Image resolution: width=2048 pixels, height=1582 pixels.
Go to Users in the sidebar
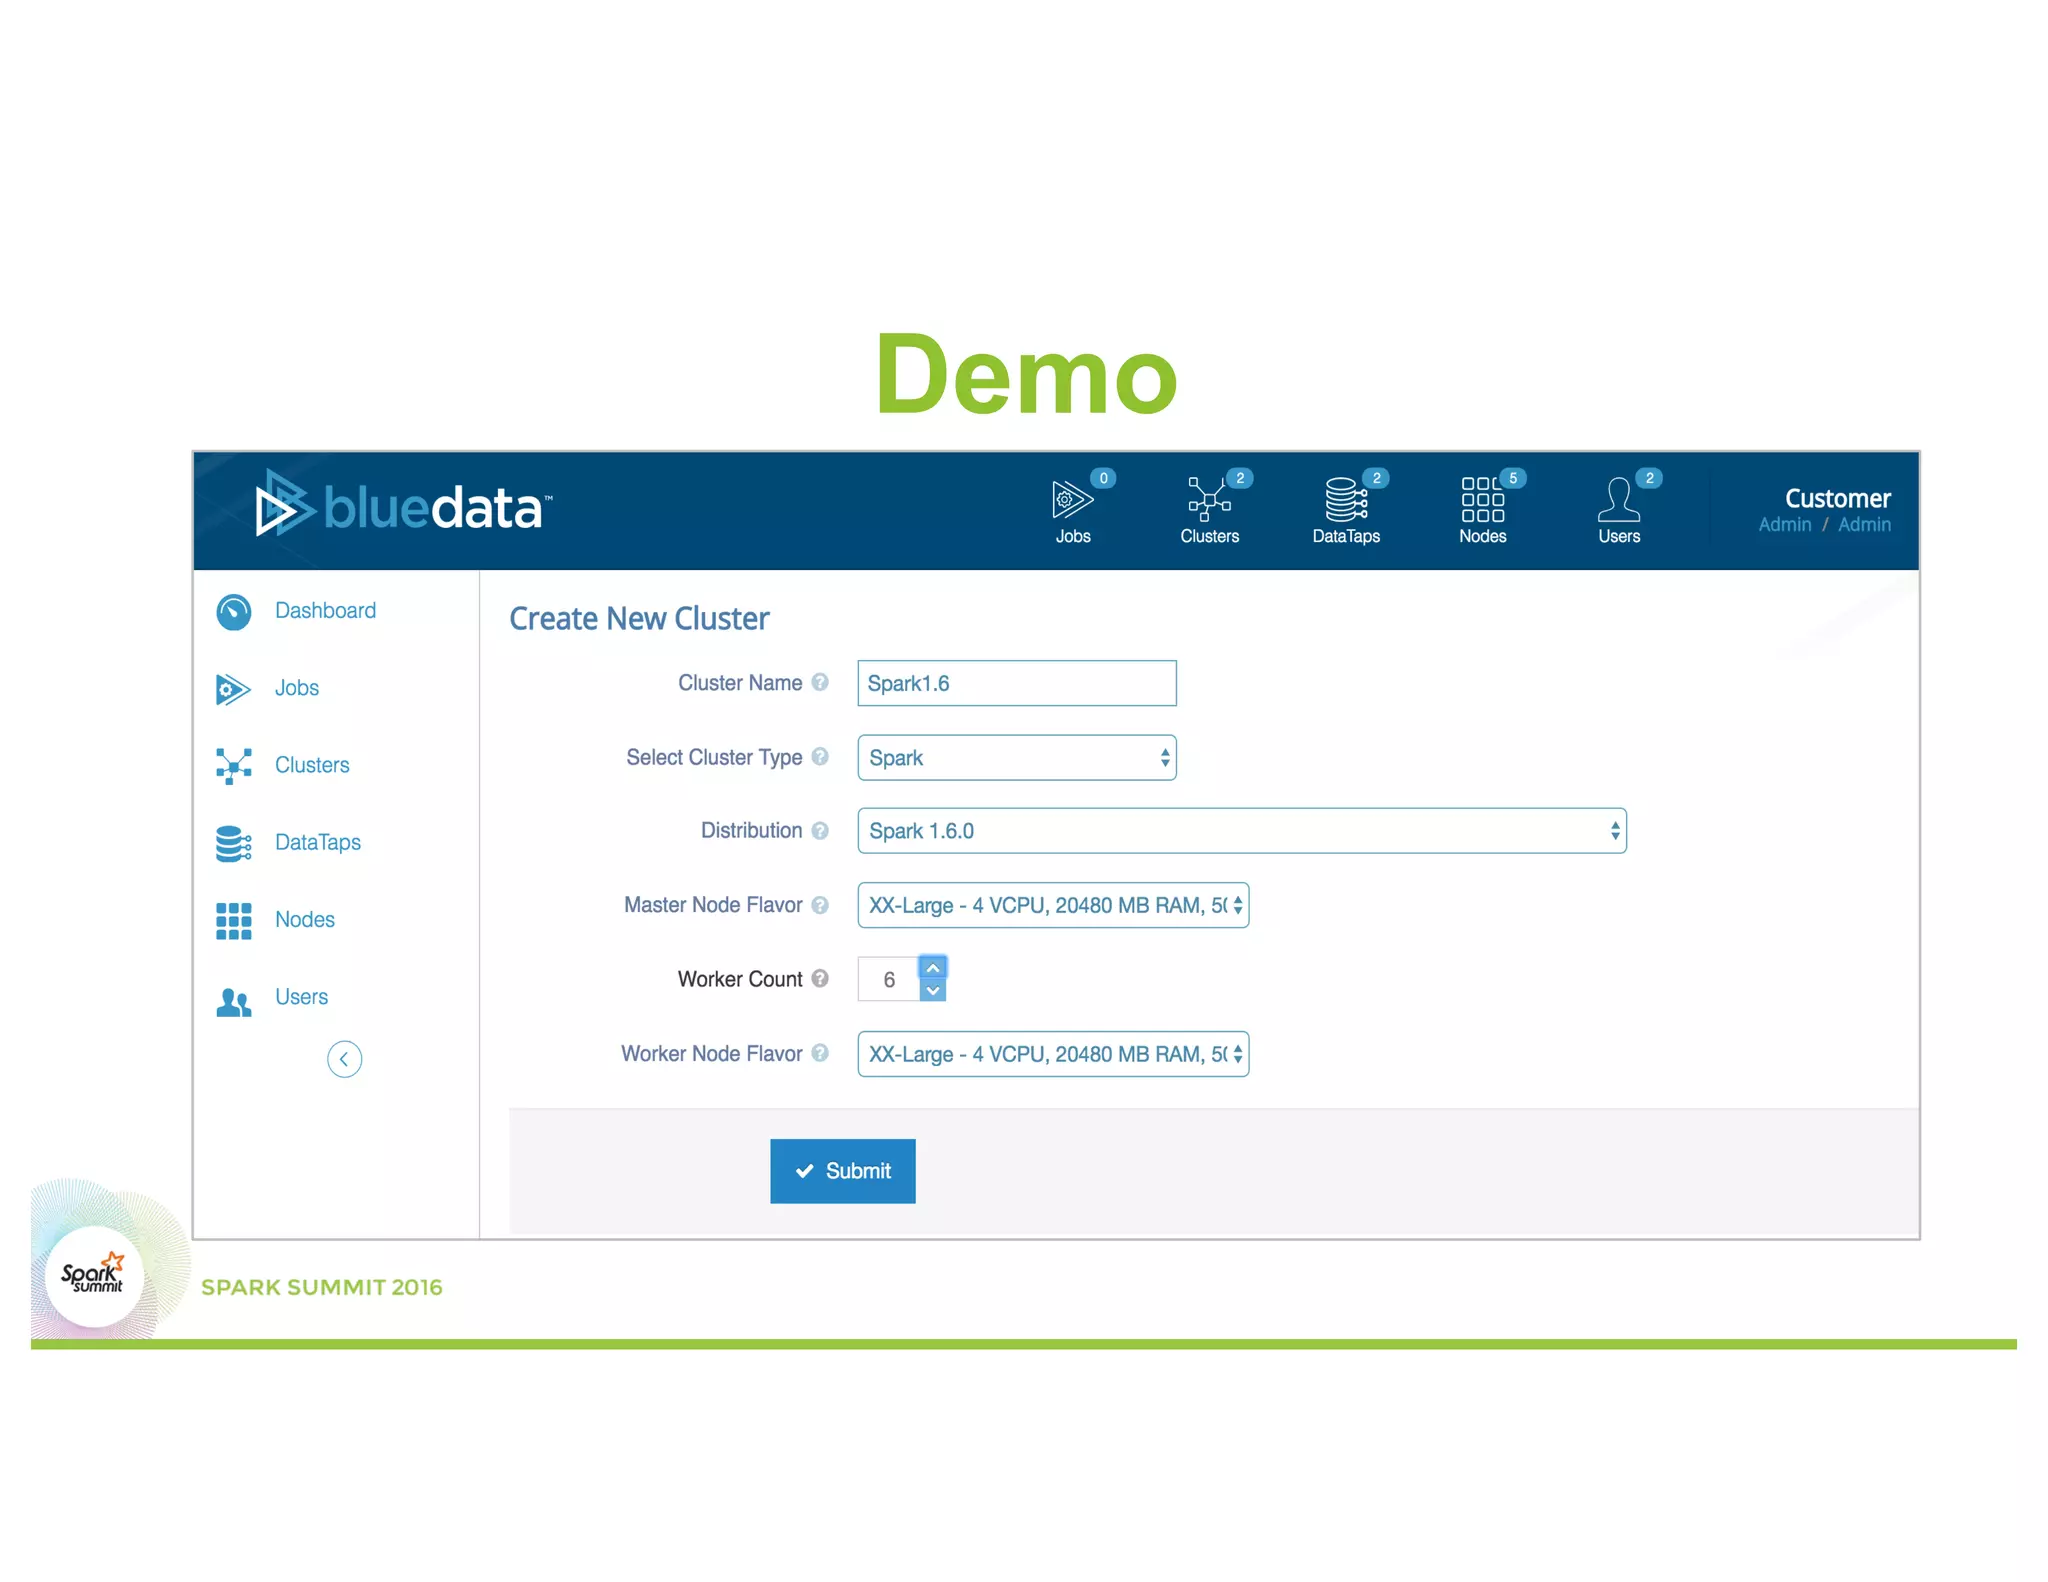(x=301, y=997)
